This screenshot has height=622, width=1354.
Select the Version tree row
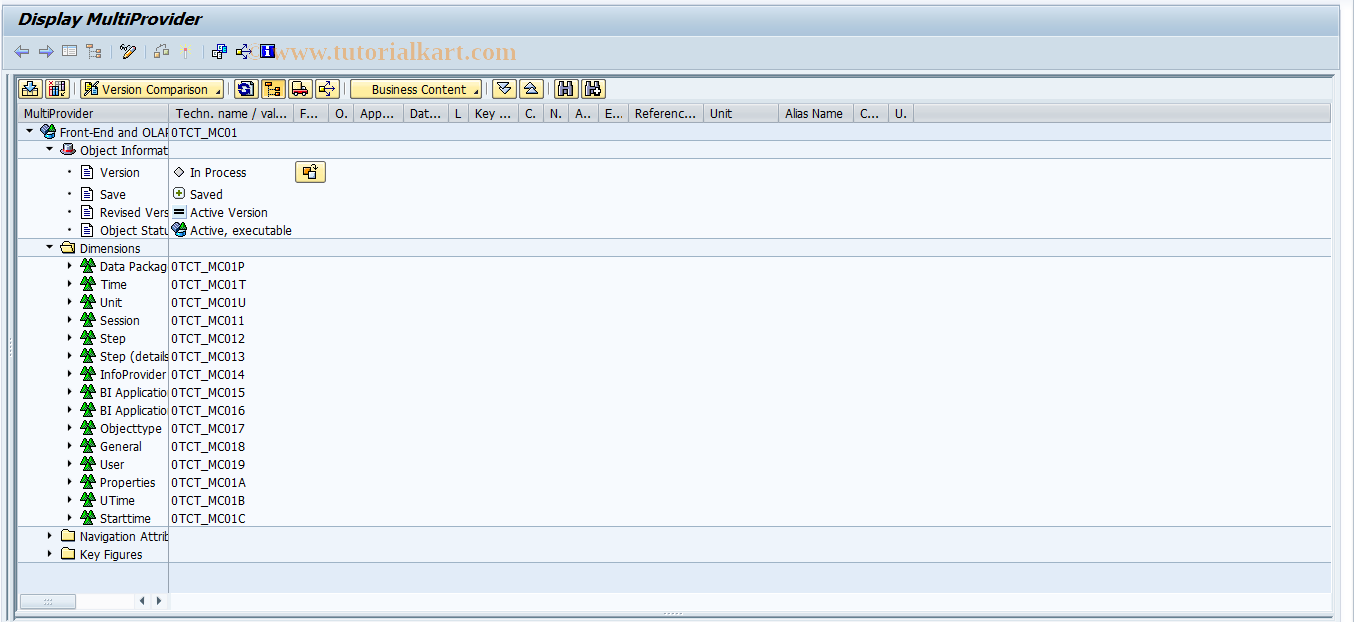pyautogui.click(x=120, y=172)
